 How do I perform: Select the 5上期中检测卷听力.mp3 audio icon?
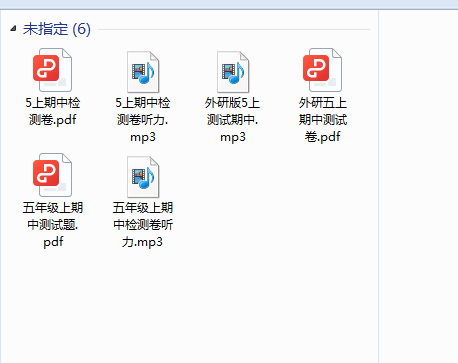(143, 72)
